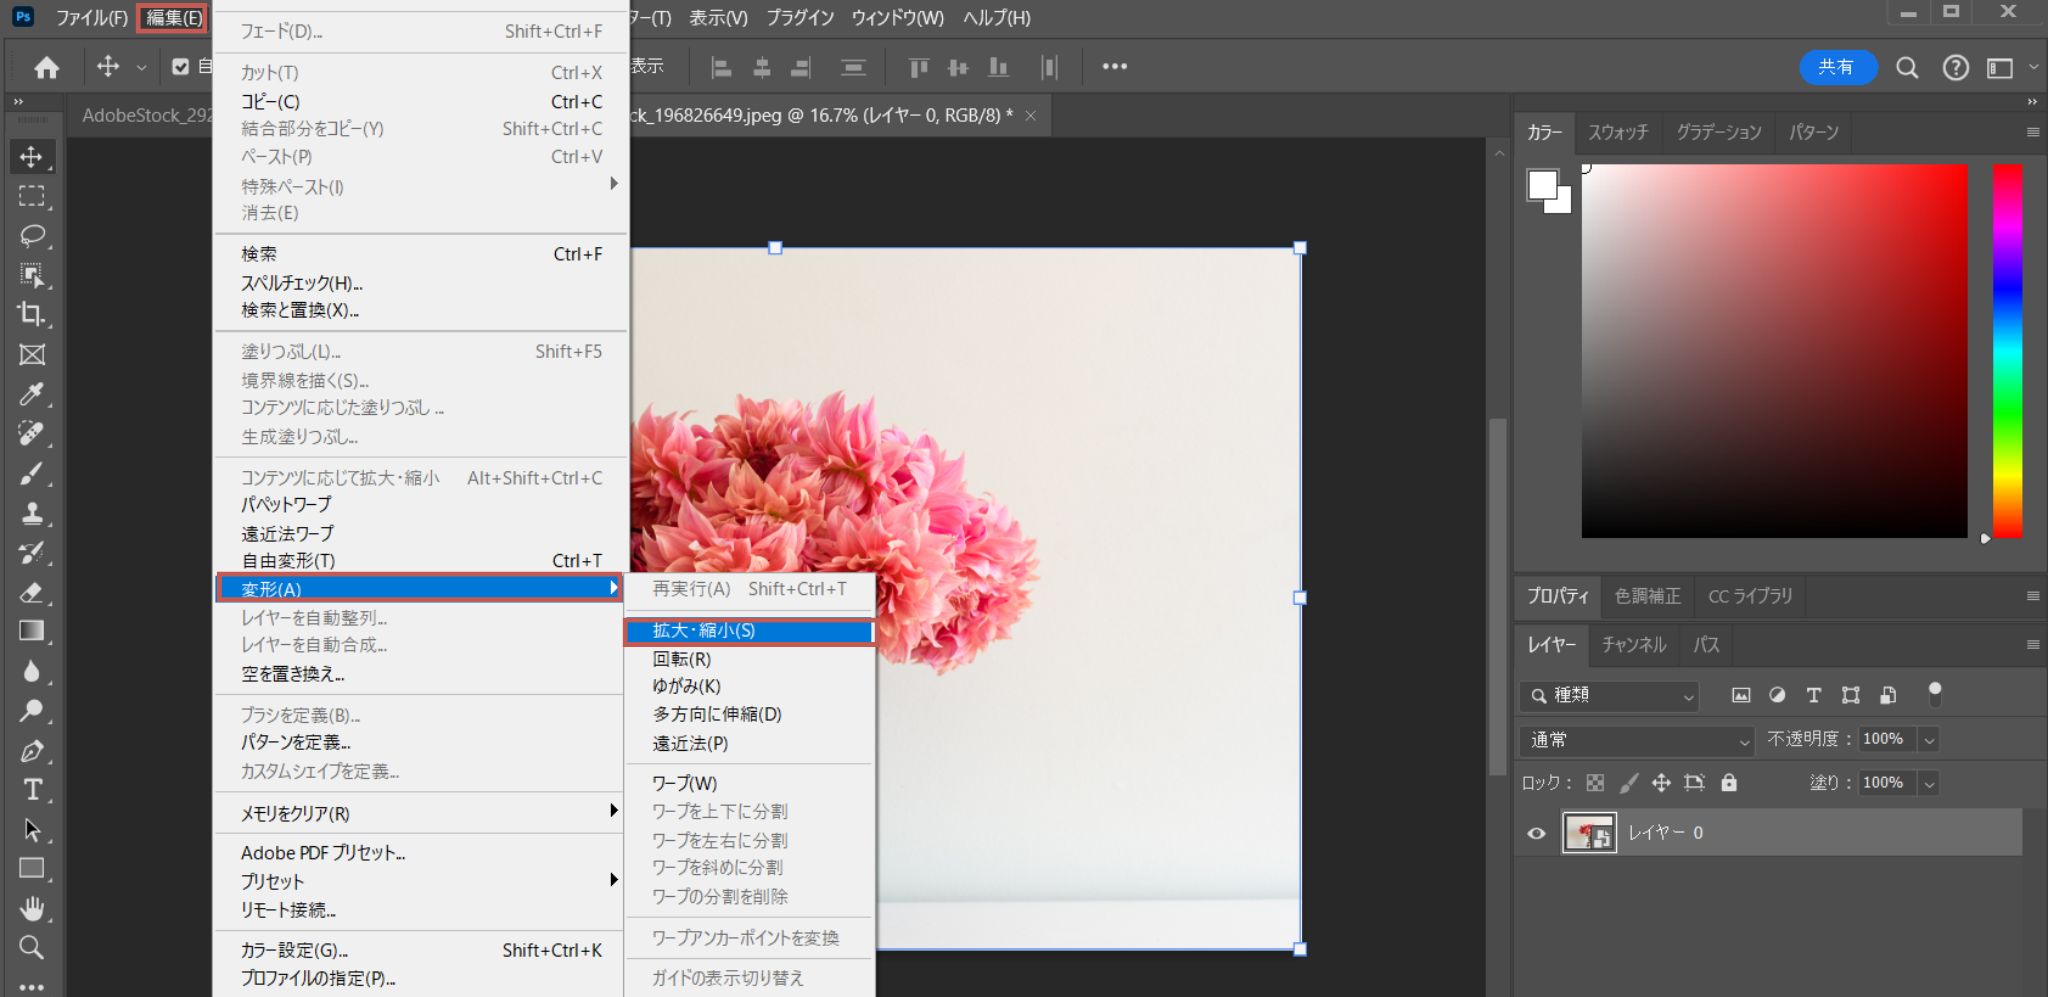Choose 拡大・縮小(S) from transform submenu
Viewport: 2048px width, 997px height.
coord(749,631)
